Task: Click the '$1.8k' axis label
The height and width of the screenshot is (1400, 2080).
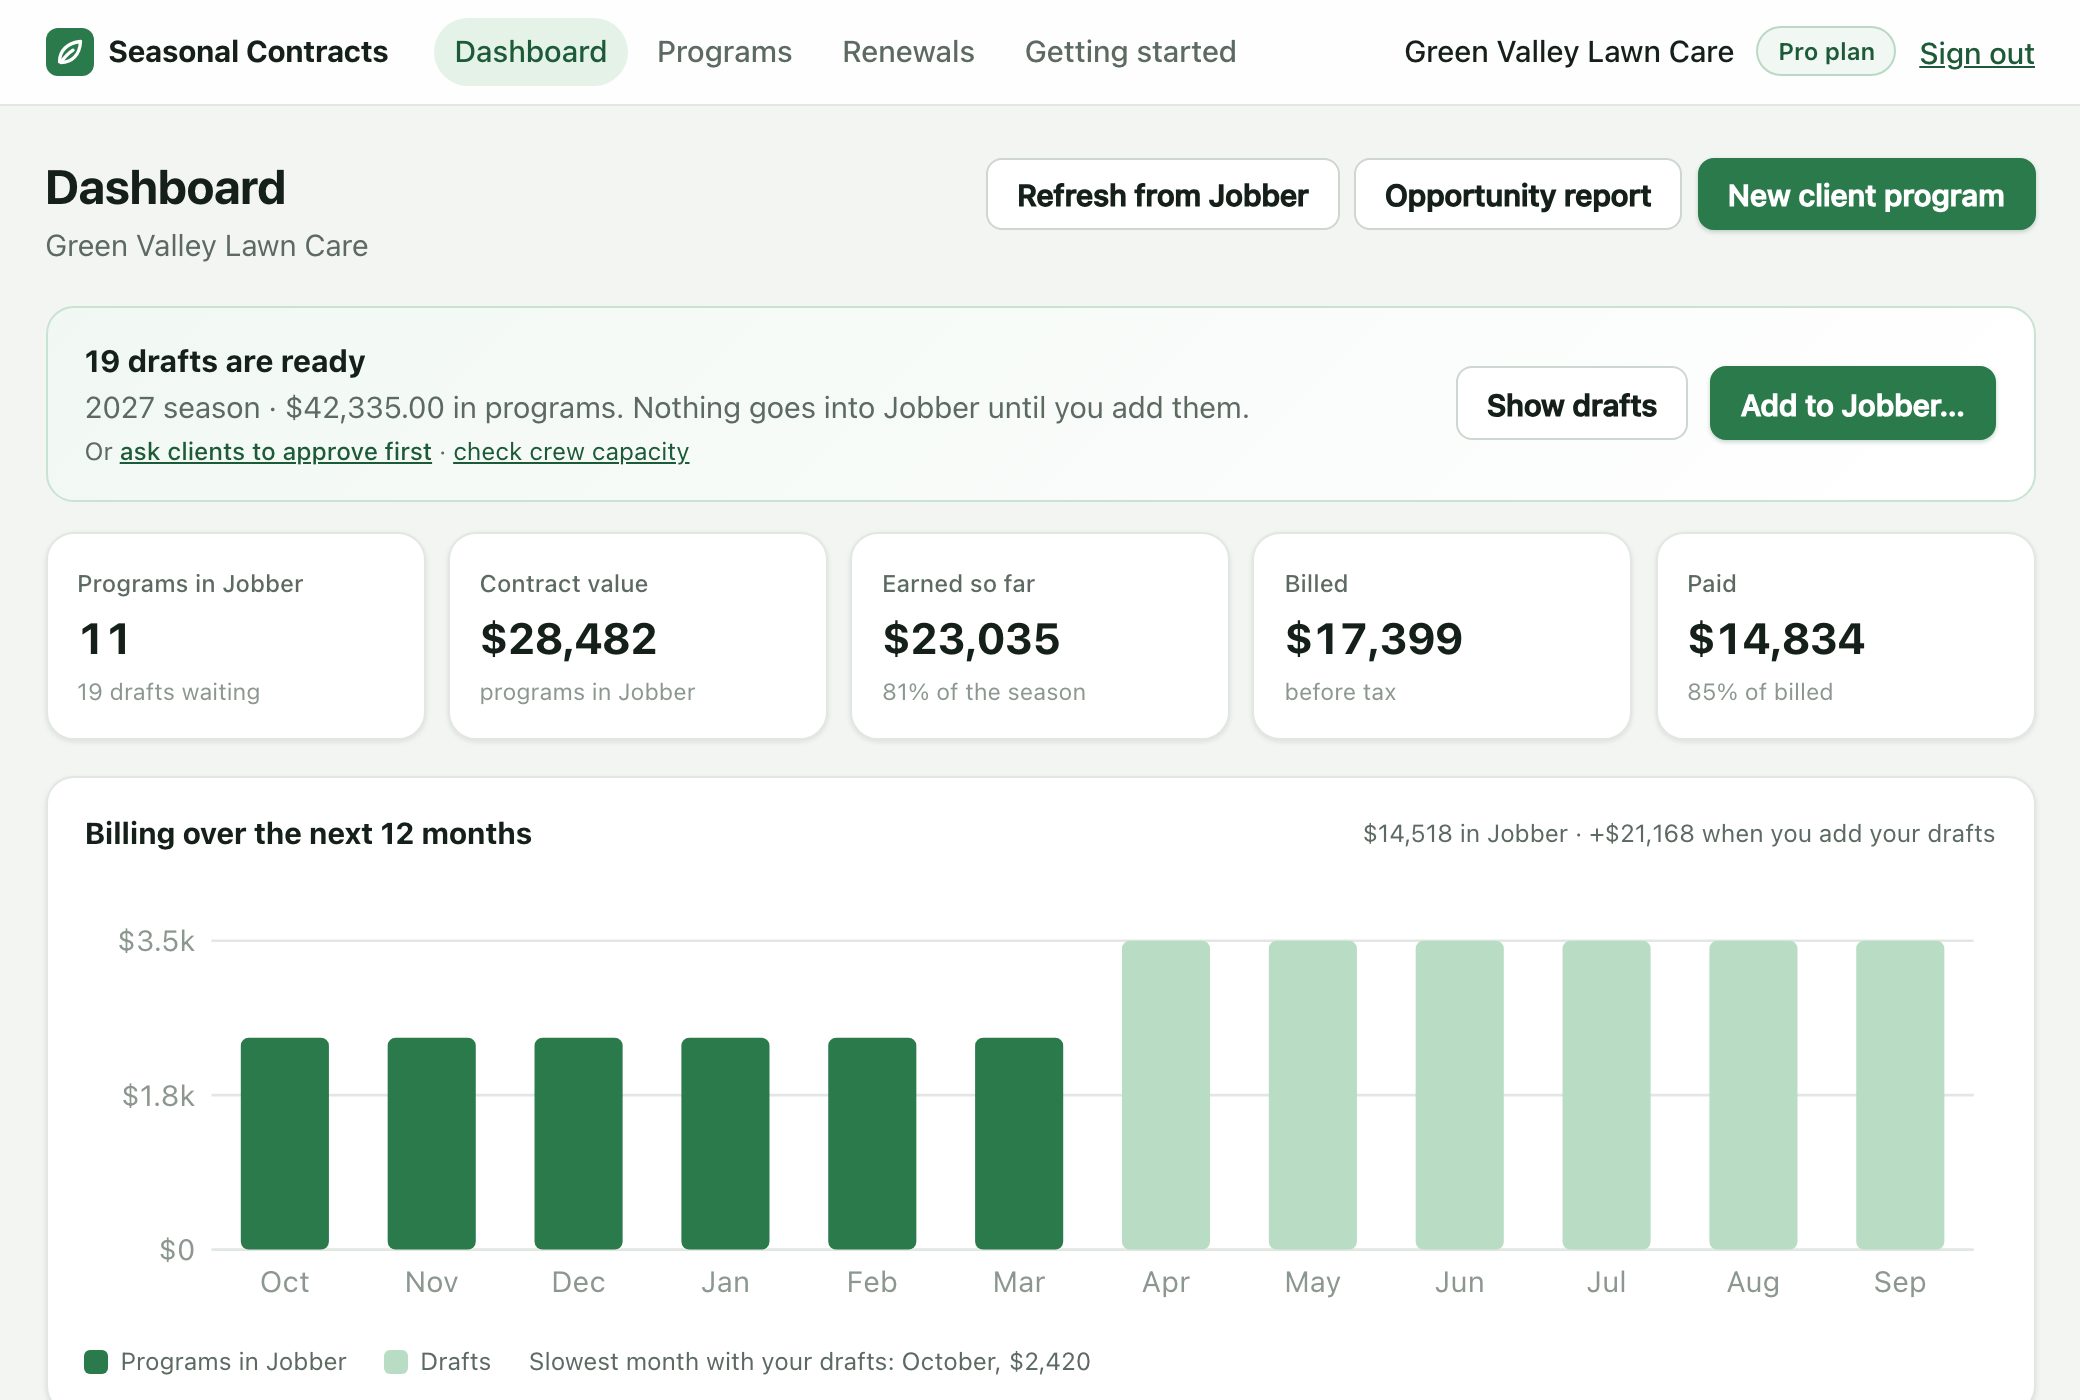Action: pos(158,1096)
